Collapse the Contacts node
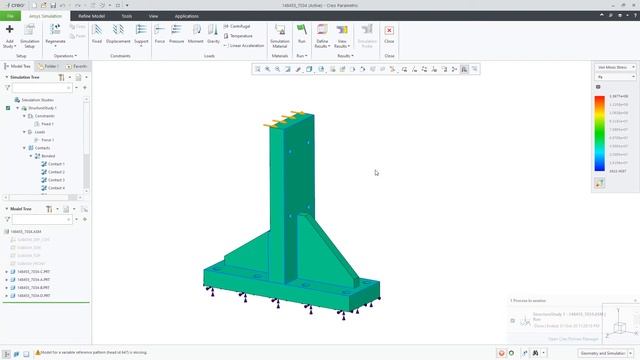This screenshot has height=360, width=640. [24, 148]
